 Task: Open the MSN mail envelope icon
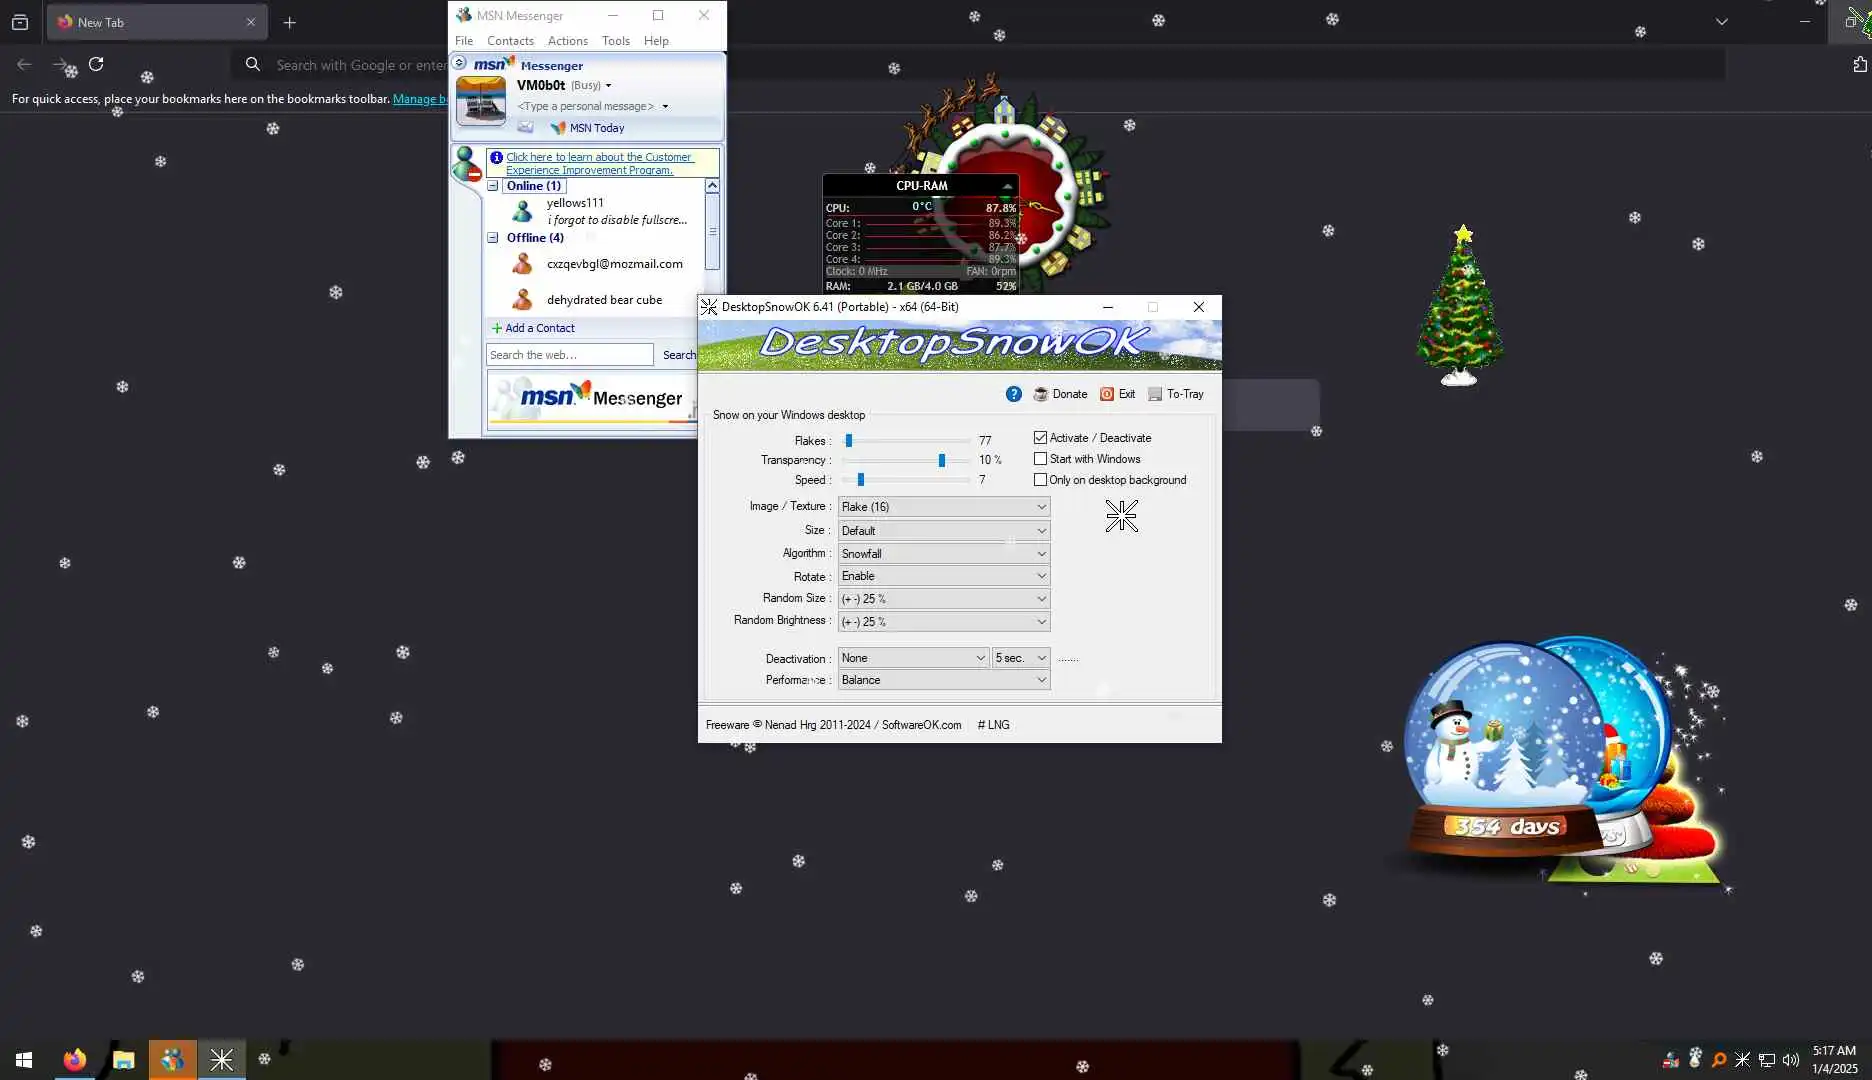click(525, 128)
